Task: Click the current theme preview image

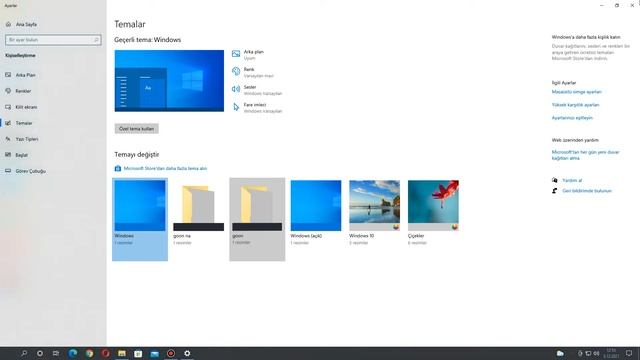Action: coord(169,81)
